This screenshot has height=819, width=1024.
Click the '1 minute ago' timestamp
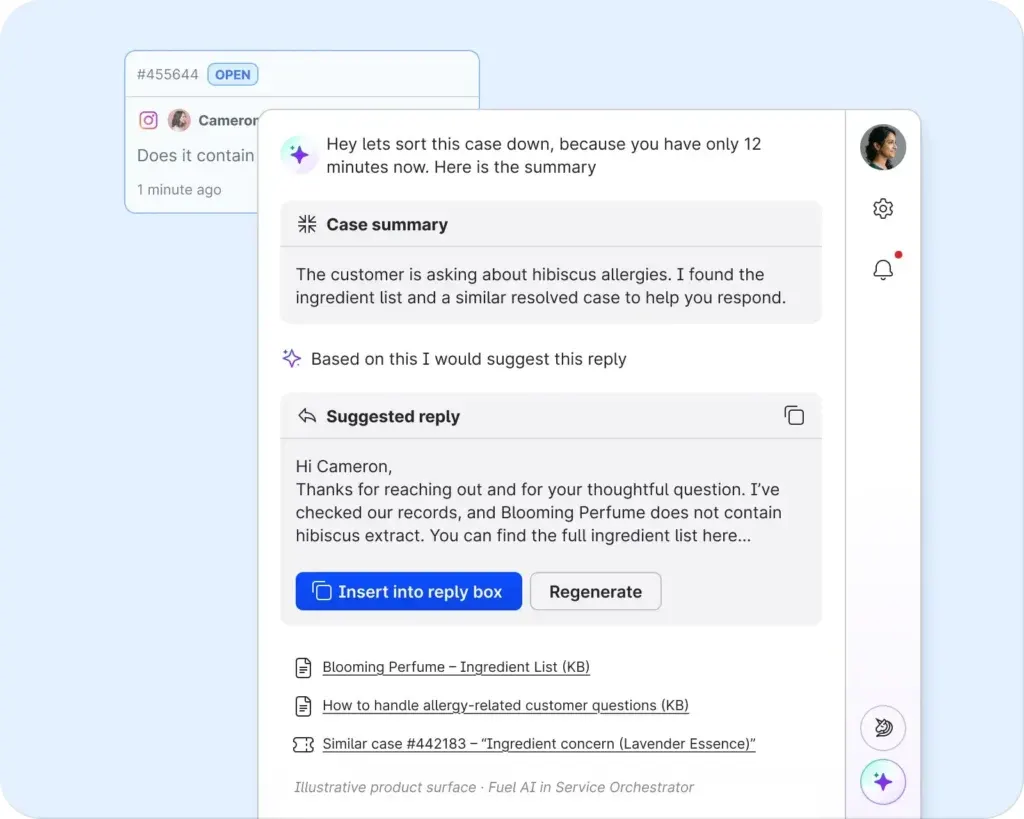(179, 189)
